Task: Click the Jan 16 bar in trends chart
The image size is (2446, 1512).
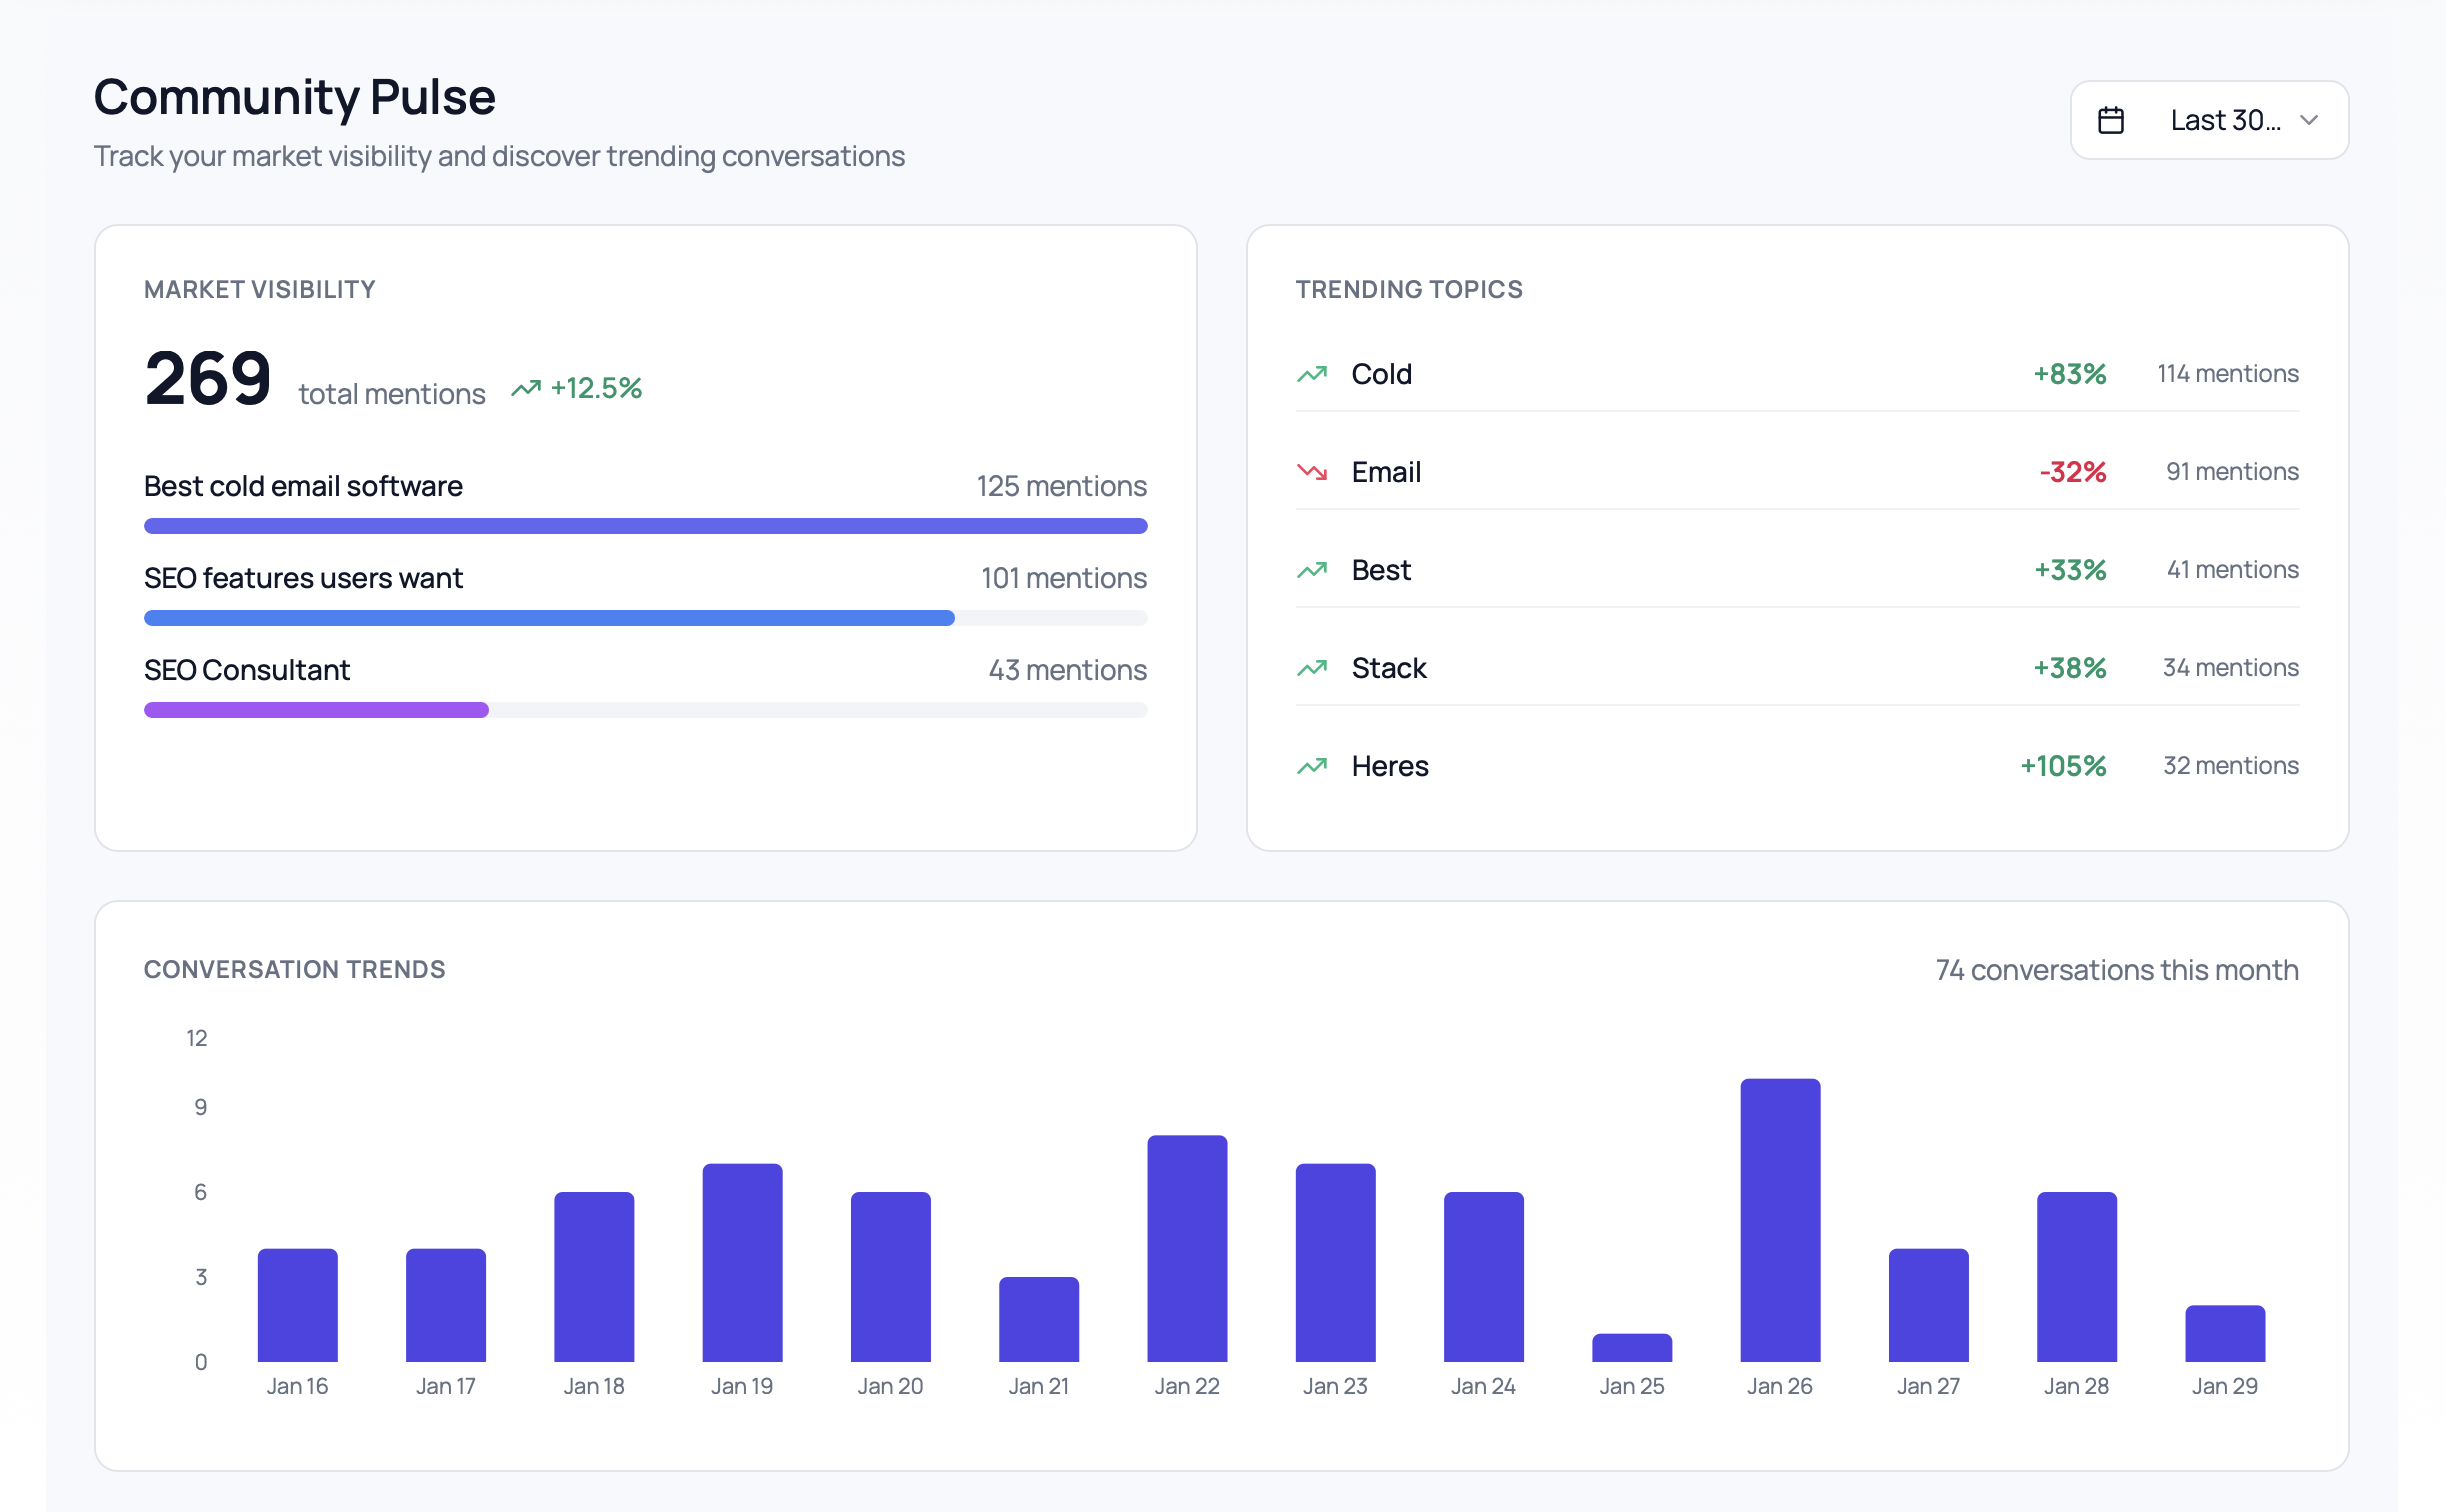Action: point(297,1304)
